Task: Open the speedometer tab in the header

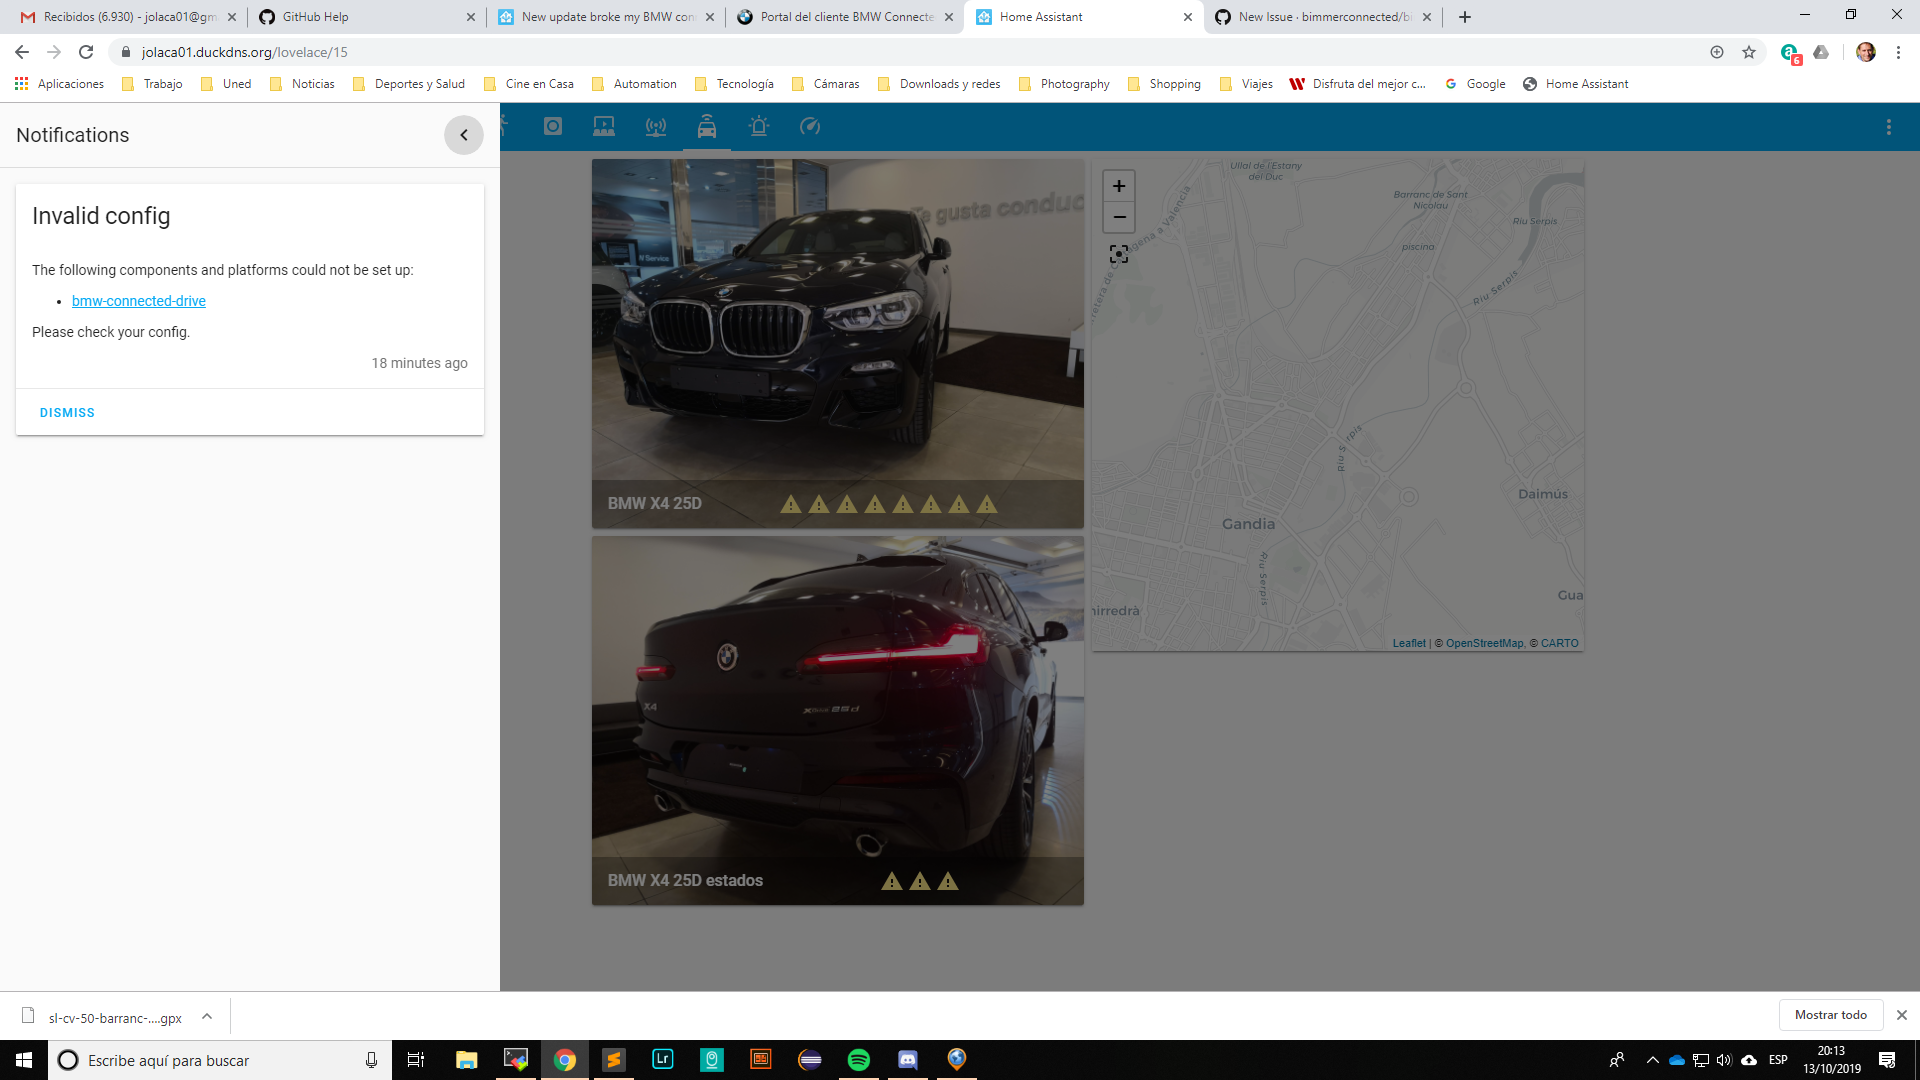Action: coord(810,126)
